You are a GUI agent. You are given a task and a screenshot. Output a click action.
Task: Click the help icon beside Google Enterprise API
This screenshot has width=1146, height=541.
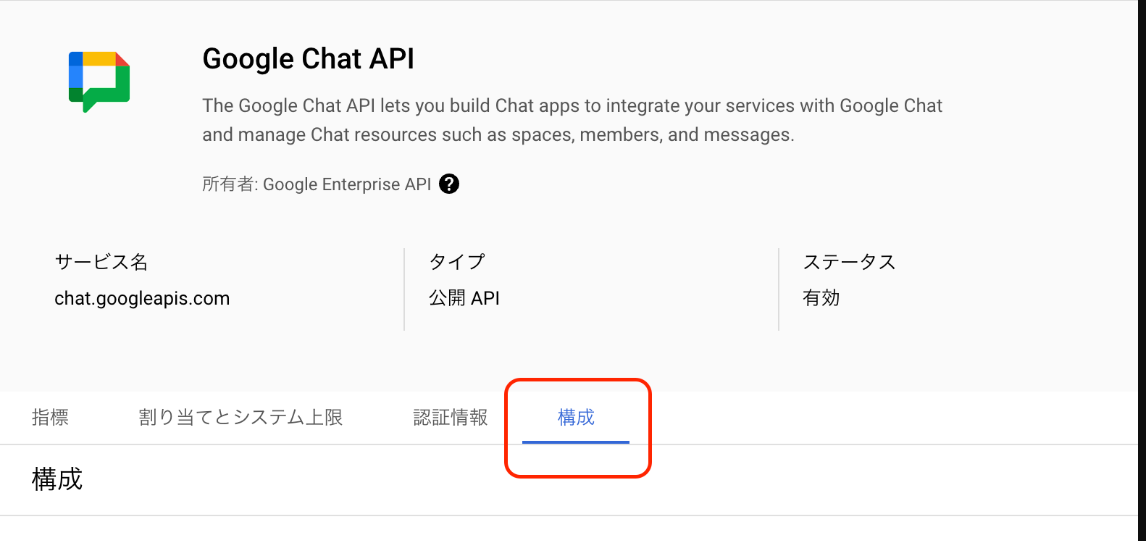449,184
